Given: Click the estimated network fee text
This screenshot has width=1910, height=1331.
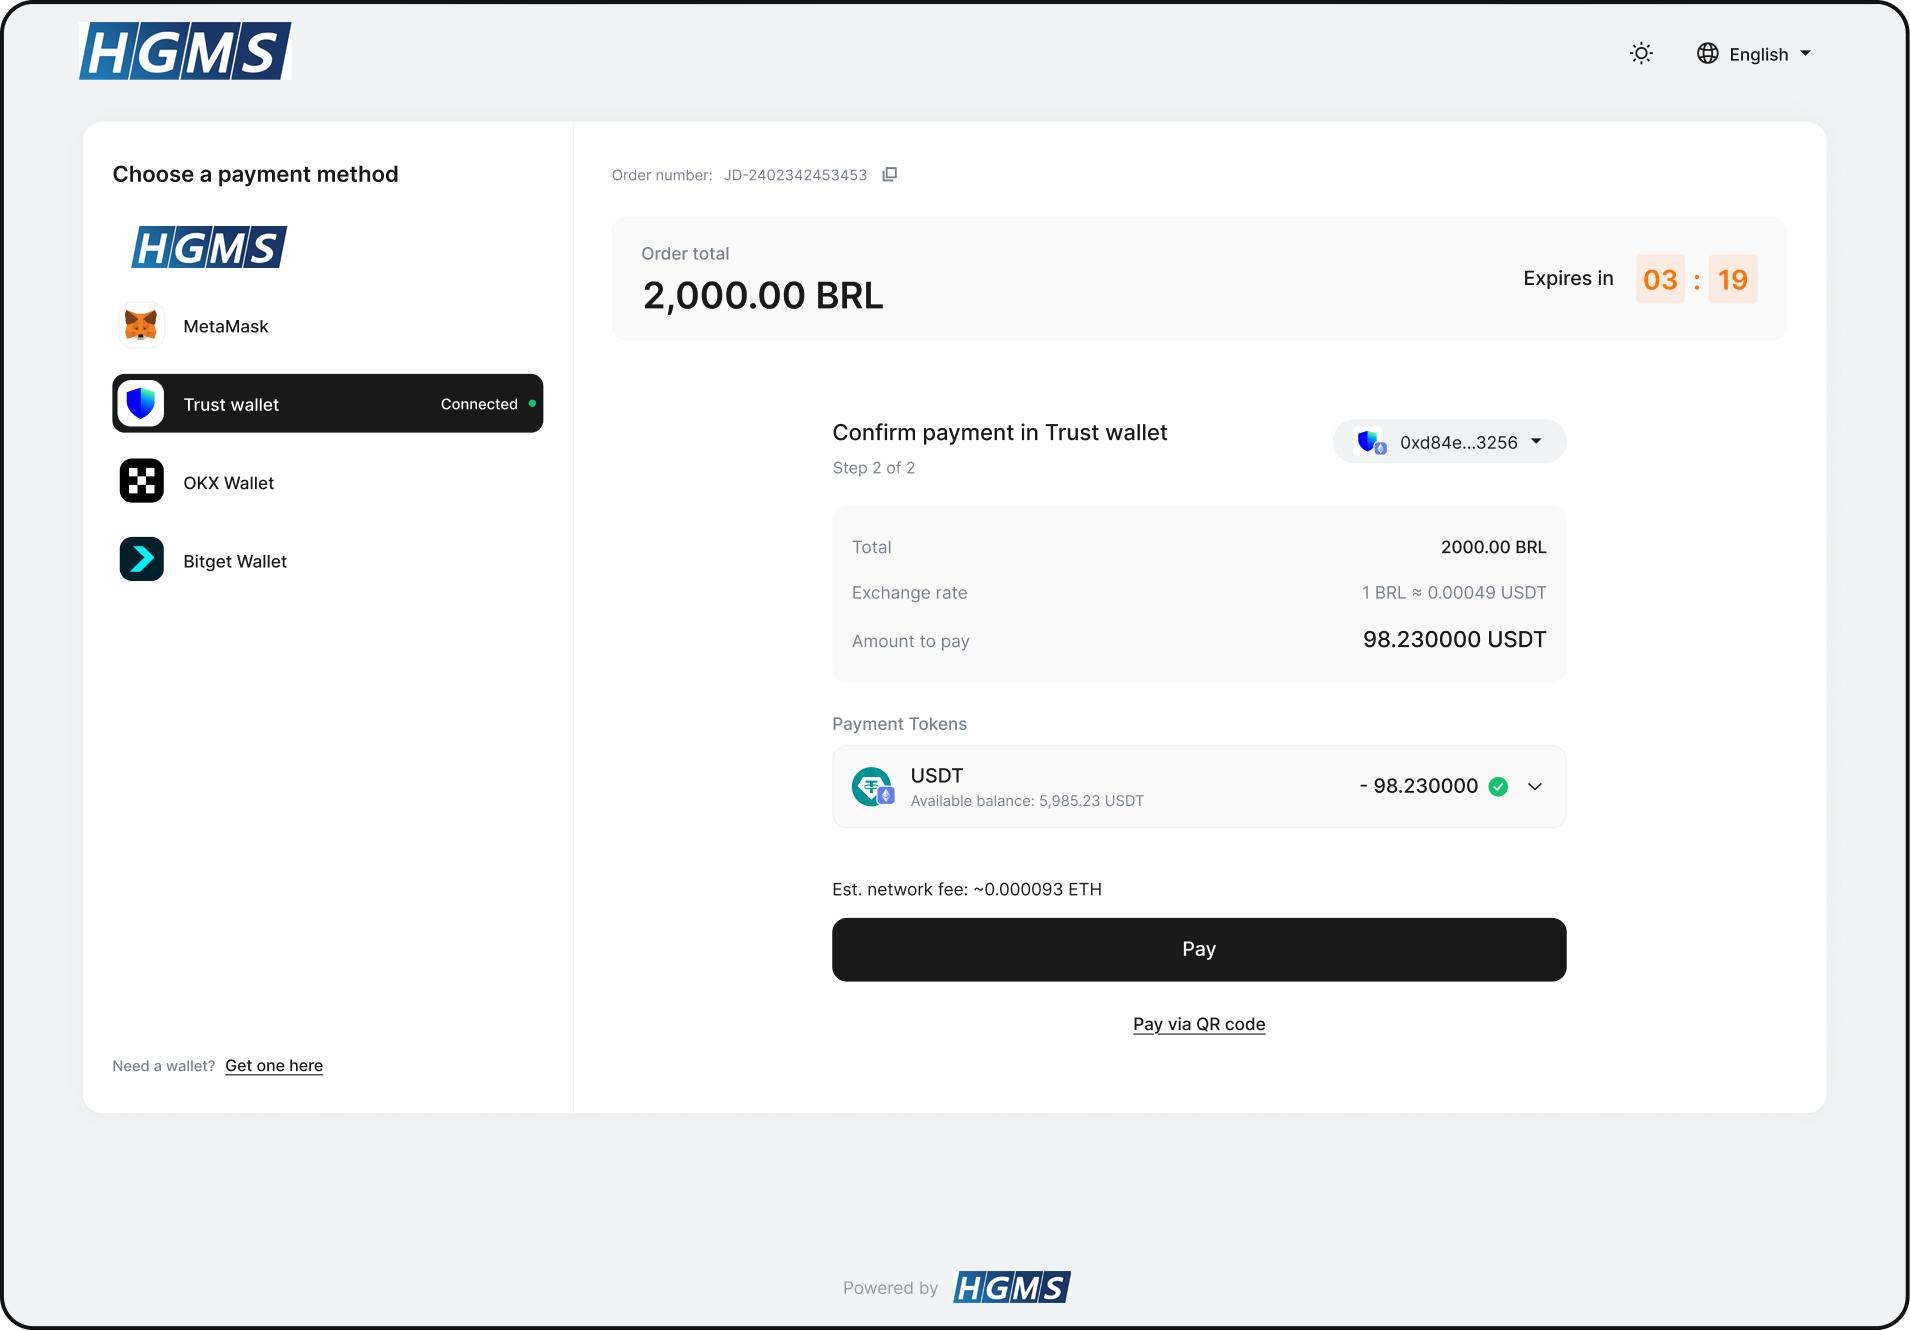Looking at the screenshot, I should click(967, 890).
